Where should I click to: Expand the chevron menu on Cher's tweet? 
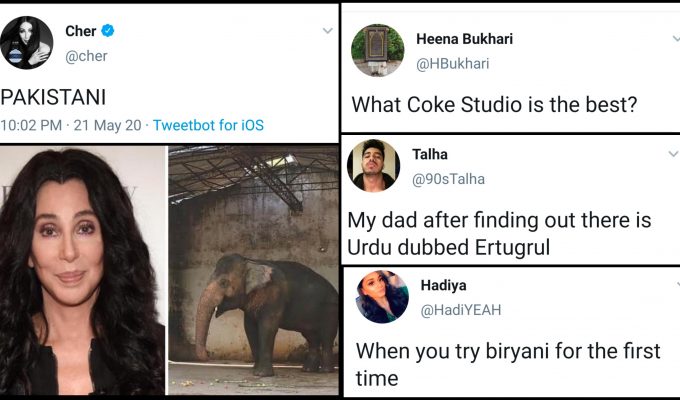[x=327, y=31]
